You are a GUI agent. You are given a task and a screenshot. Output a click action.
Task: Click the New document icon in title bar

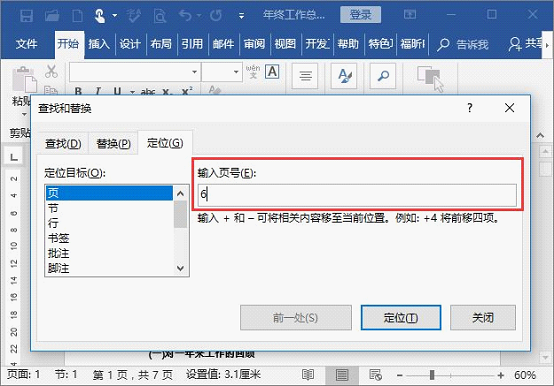77,16
